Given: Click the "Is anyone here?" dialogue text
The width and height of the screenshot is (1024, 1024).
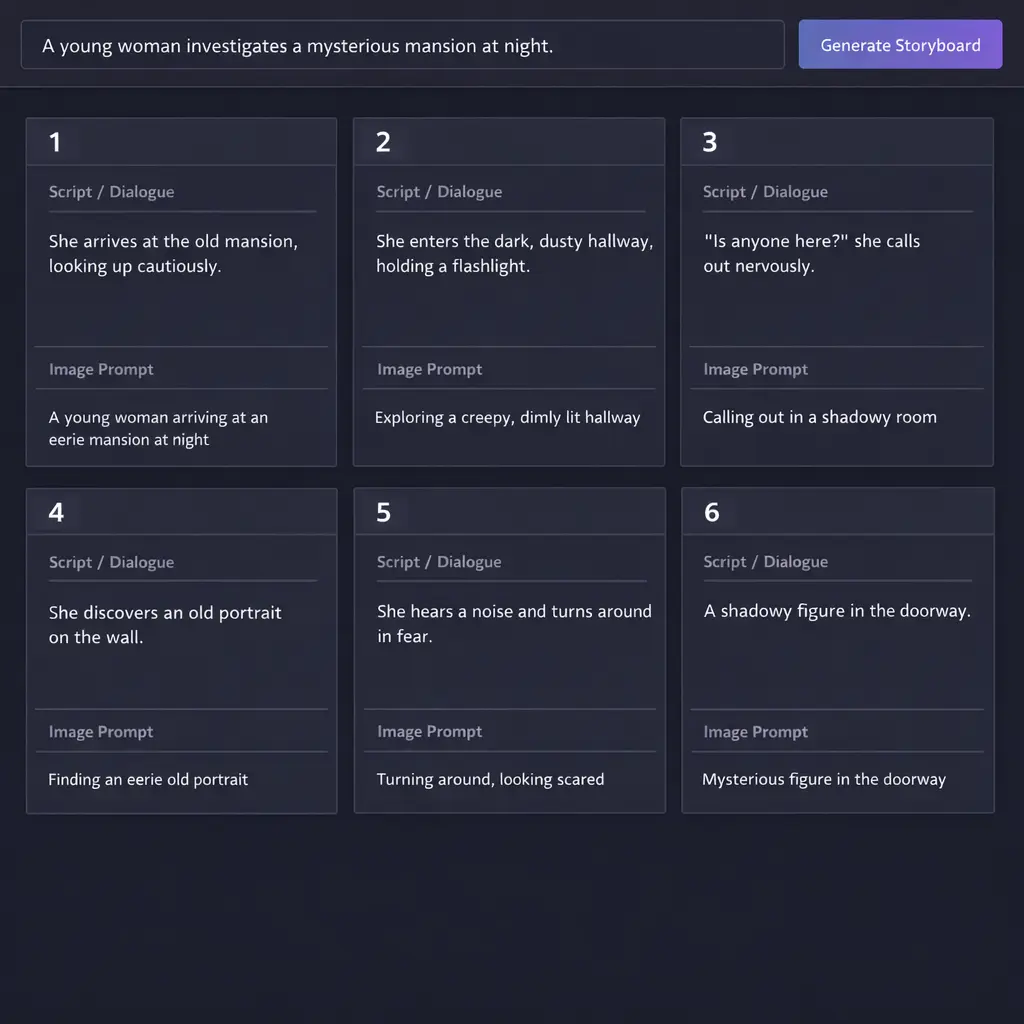Looking at the screenshot, I should 811,254.
